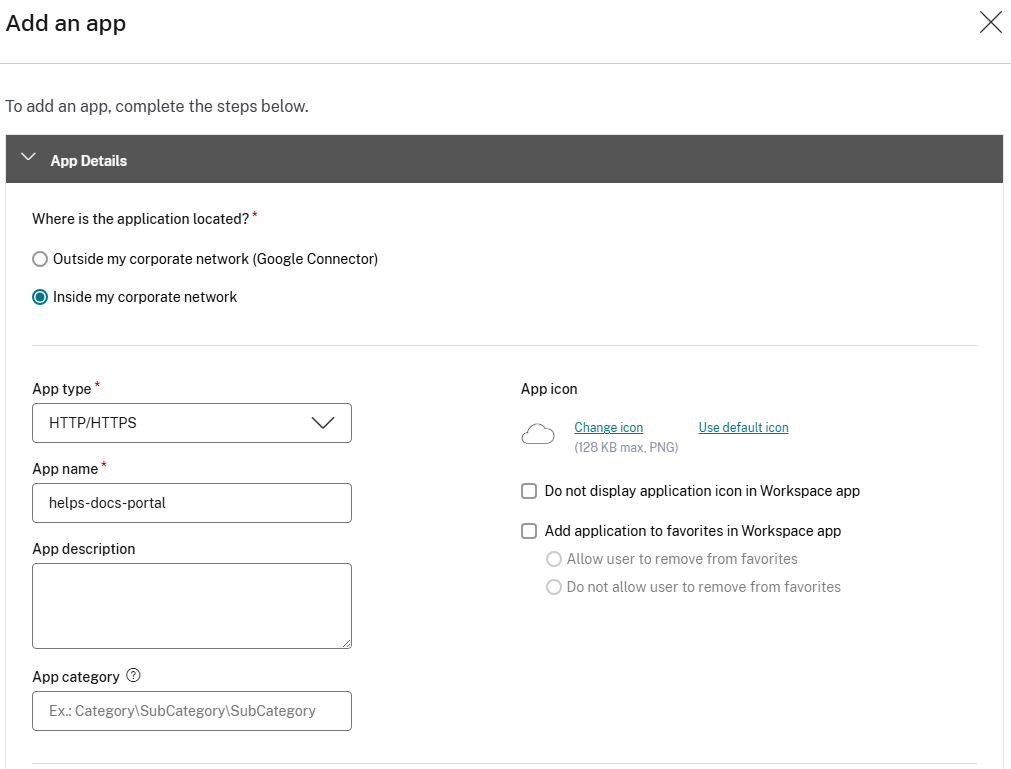Click the Where is the application located label

pos(140,218)
